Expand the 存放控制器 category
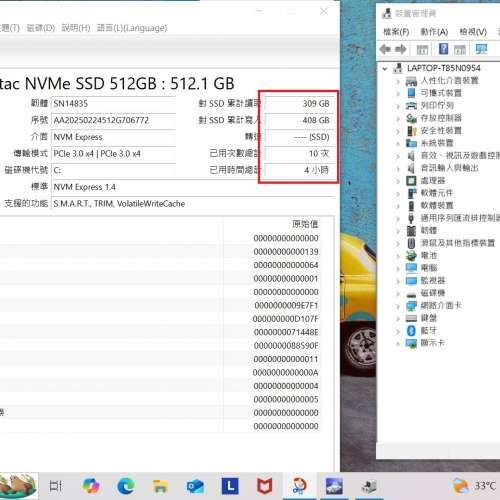Viewport: 500px width, 500px height. [398, 118]
